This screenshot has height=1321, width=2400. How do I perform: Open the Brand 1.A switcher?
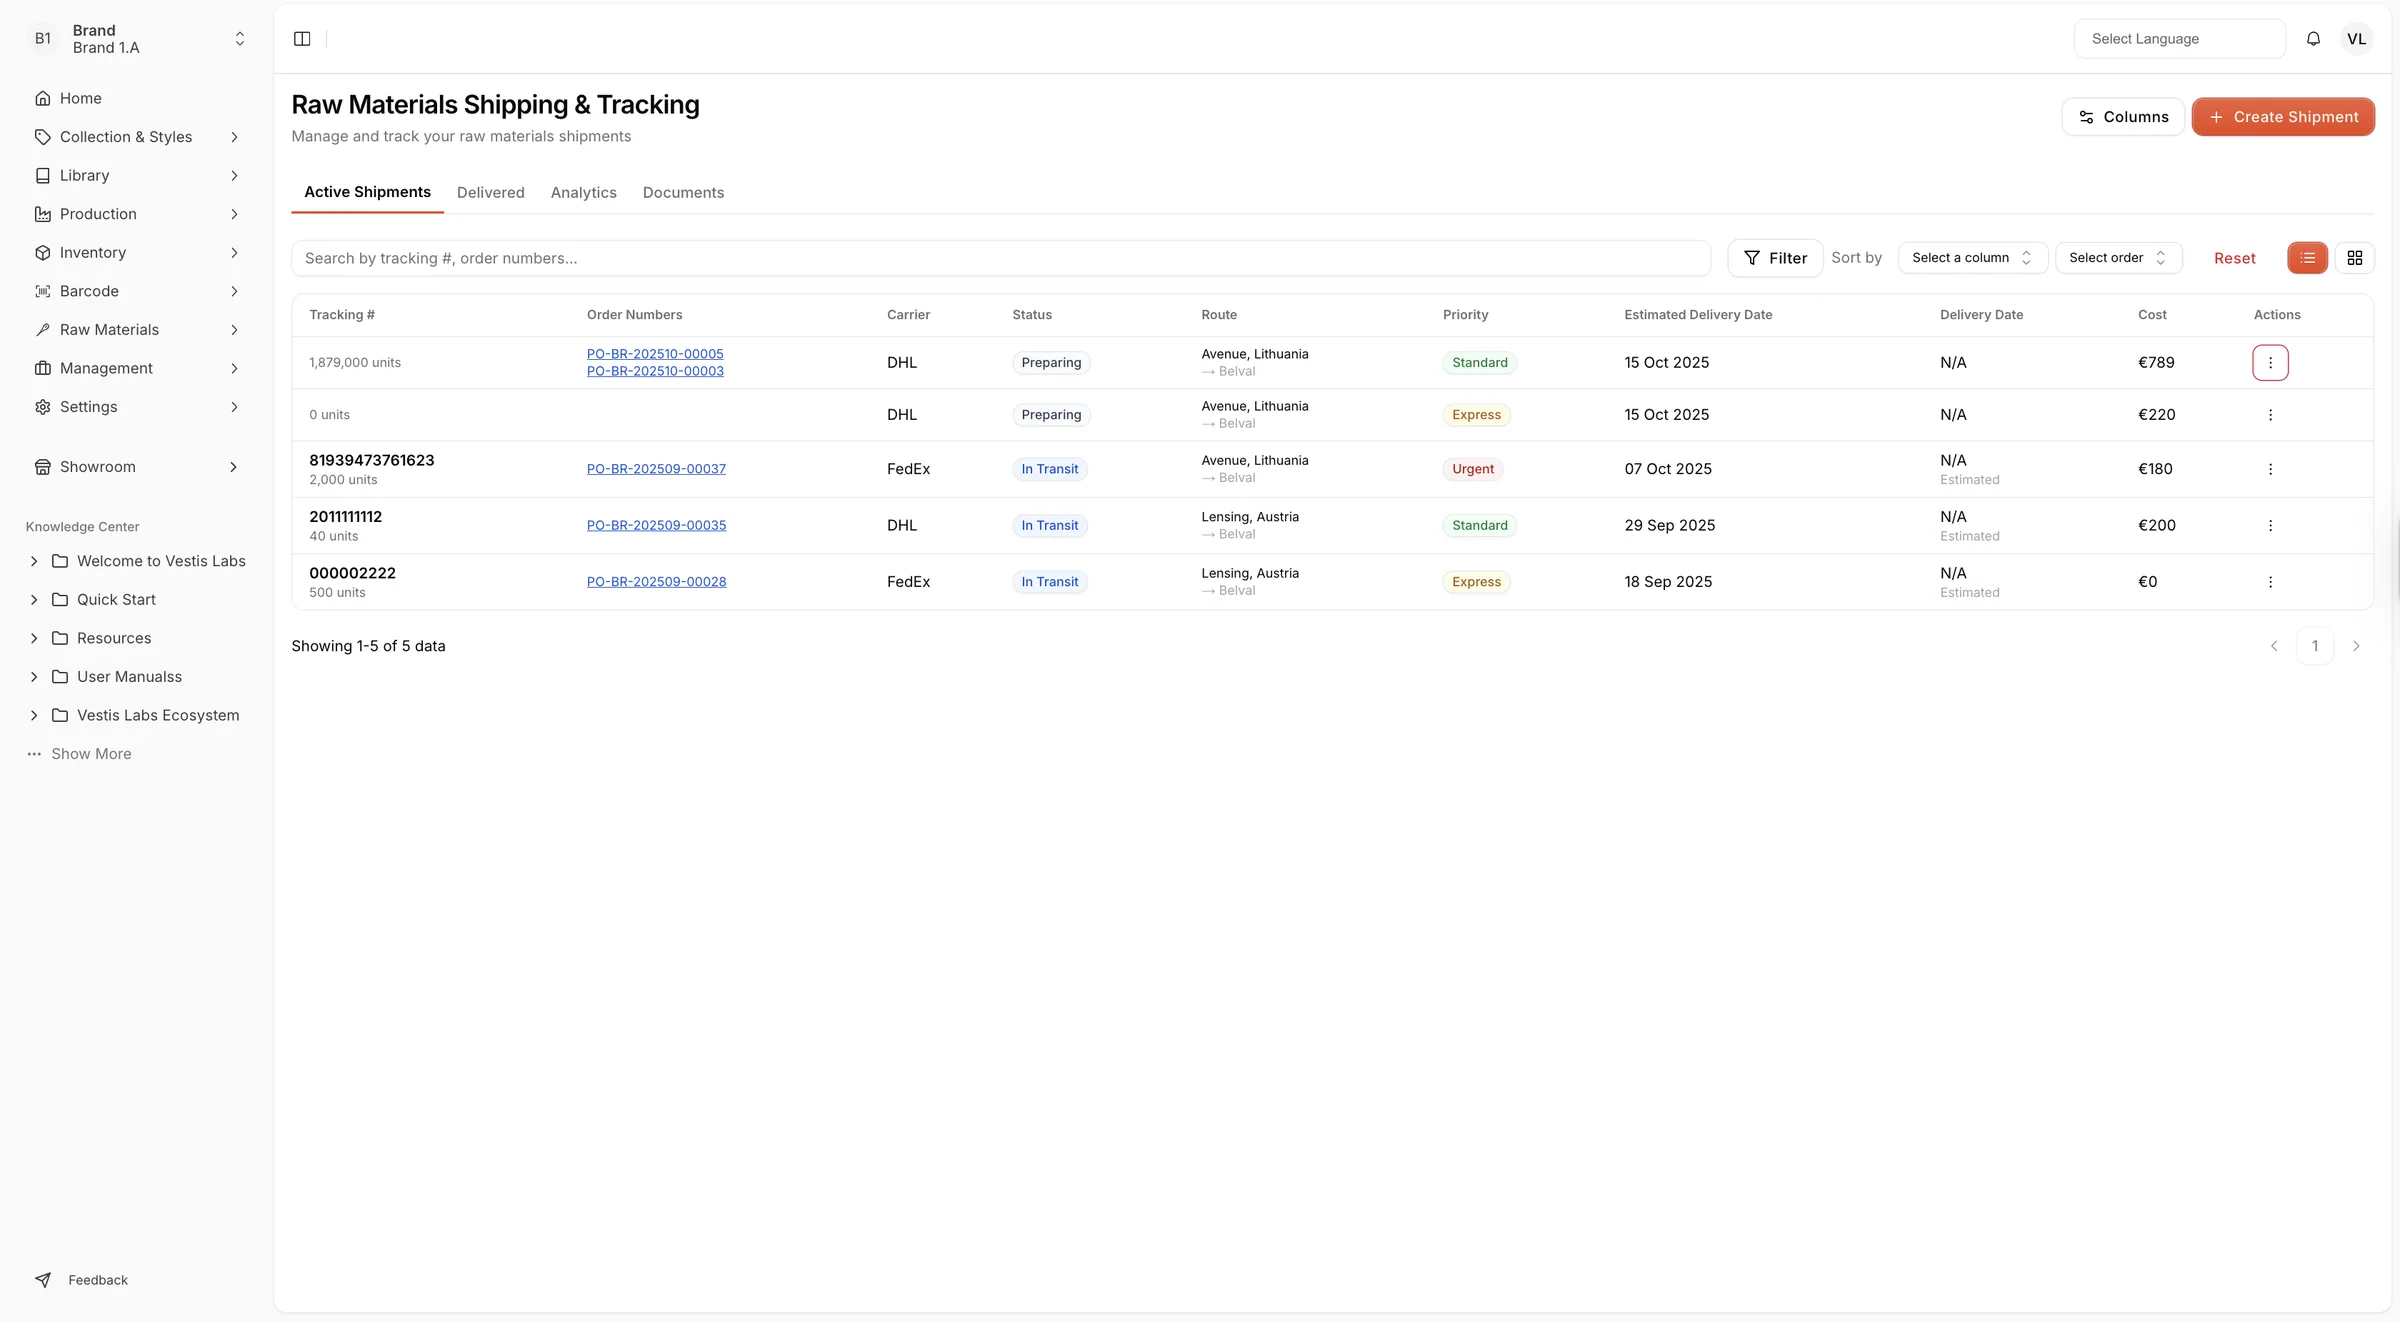pos(137,39)
